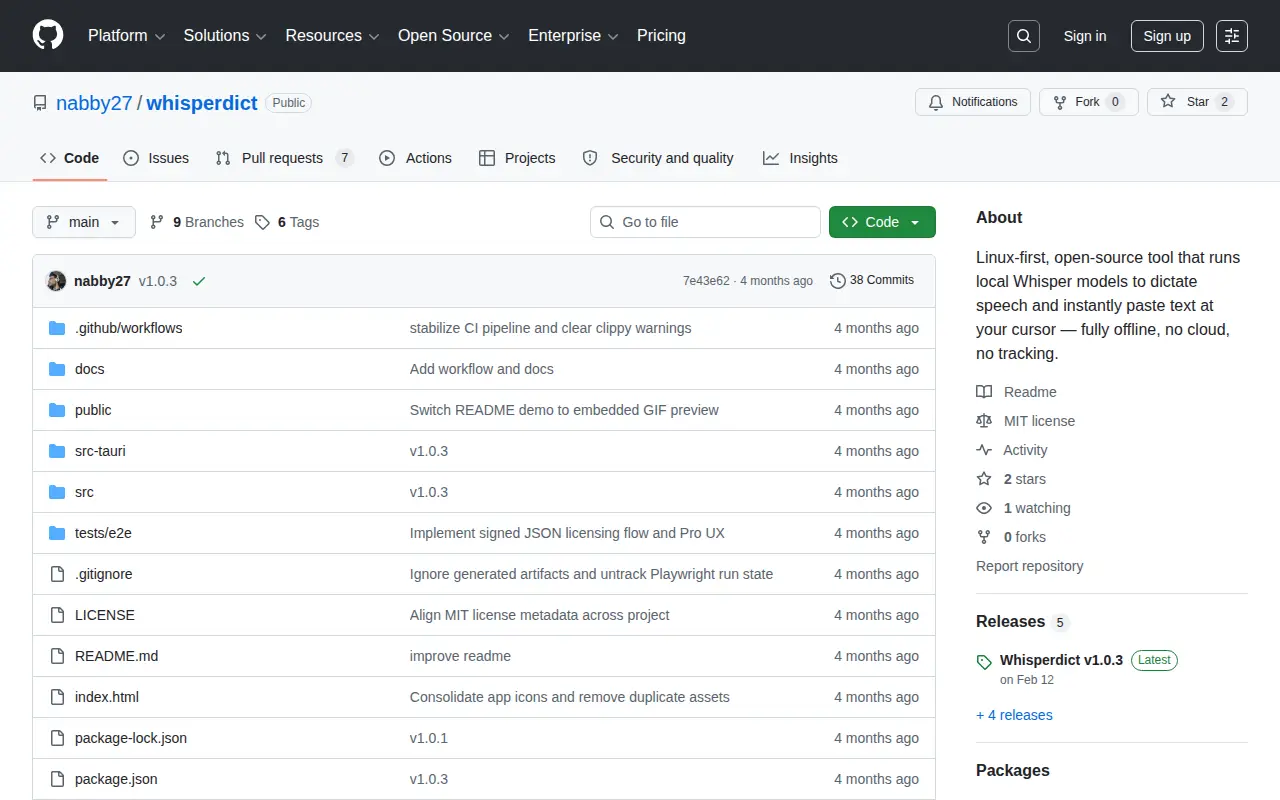Open the nabby27 avatar beside the commit
1280x800 pixels.
(56, 281)
